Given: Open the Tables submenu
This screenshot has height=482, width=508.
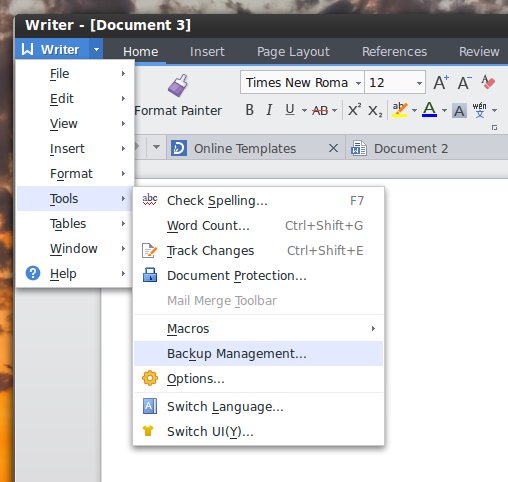Looking at the screenshot, I should (75, 224).
